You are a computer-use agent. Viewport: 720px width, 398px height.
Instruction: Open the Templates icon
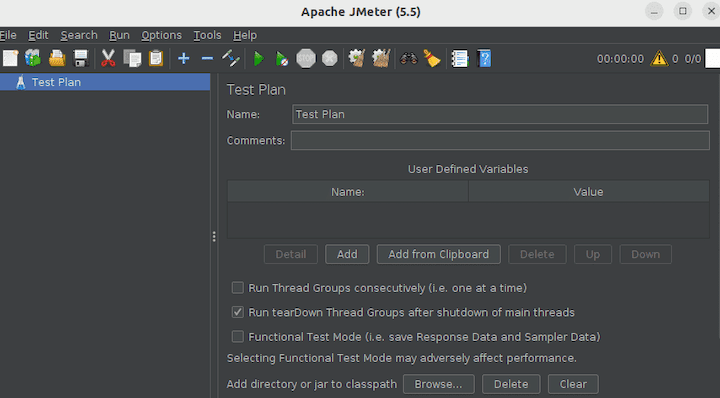[33, 58]
